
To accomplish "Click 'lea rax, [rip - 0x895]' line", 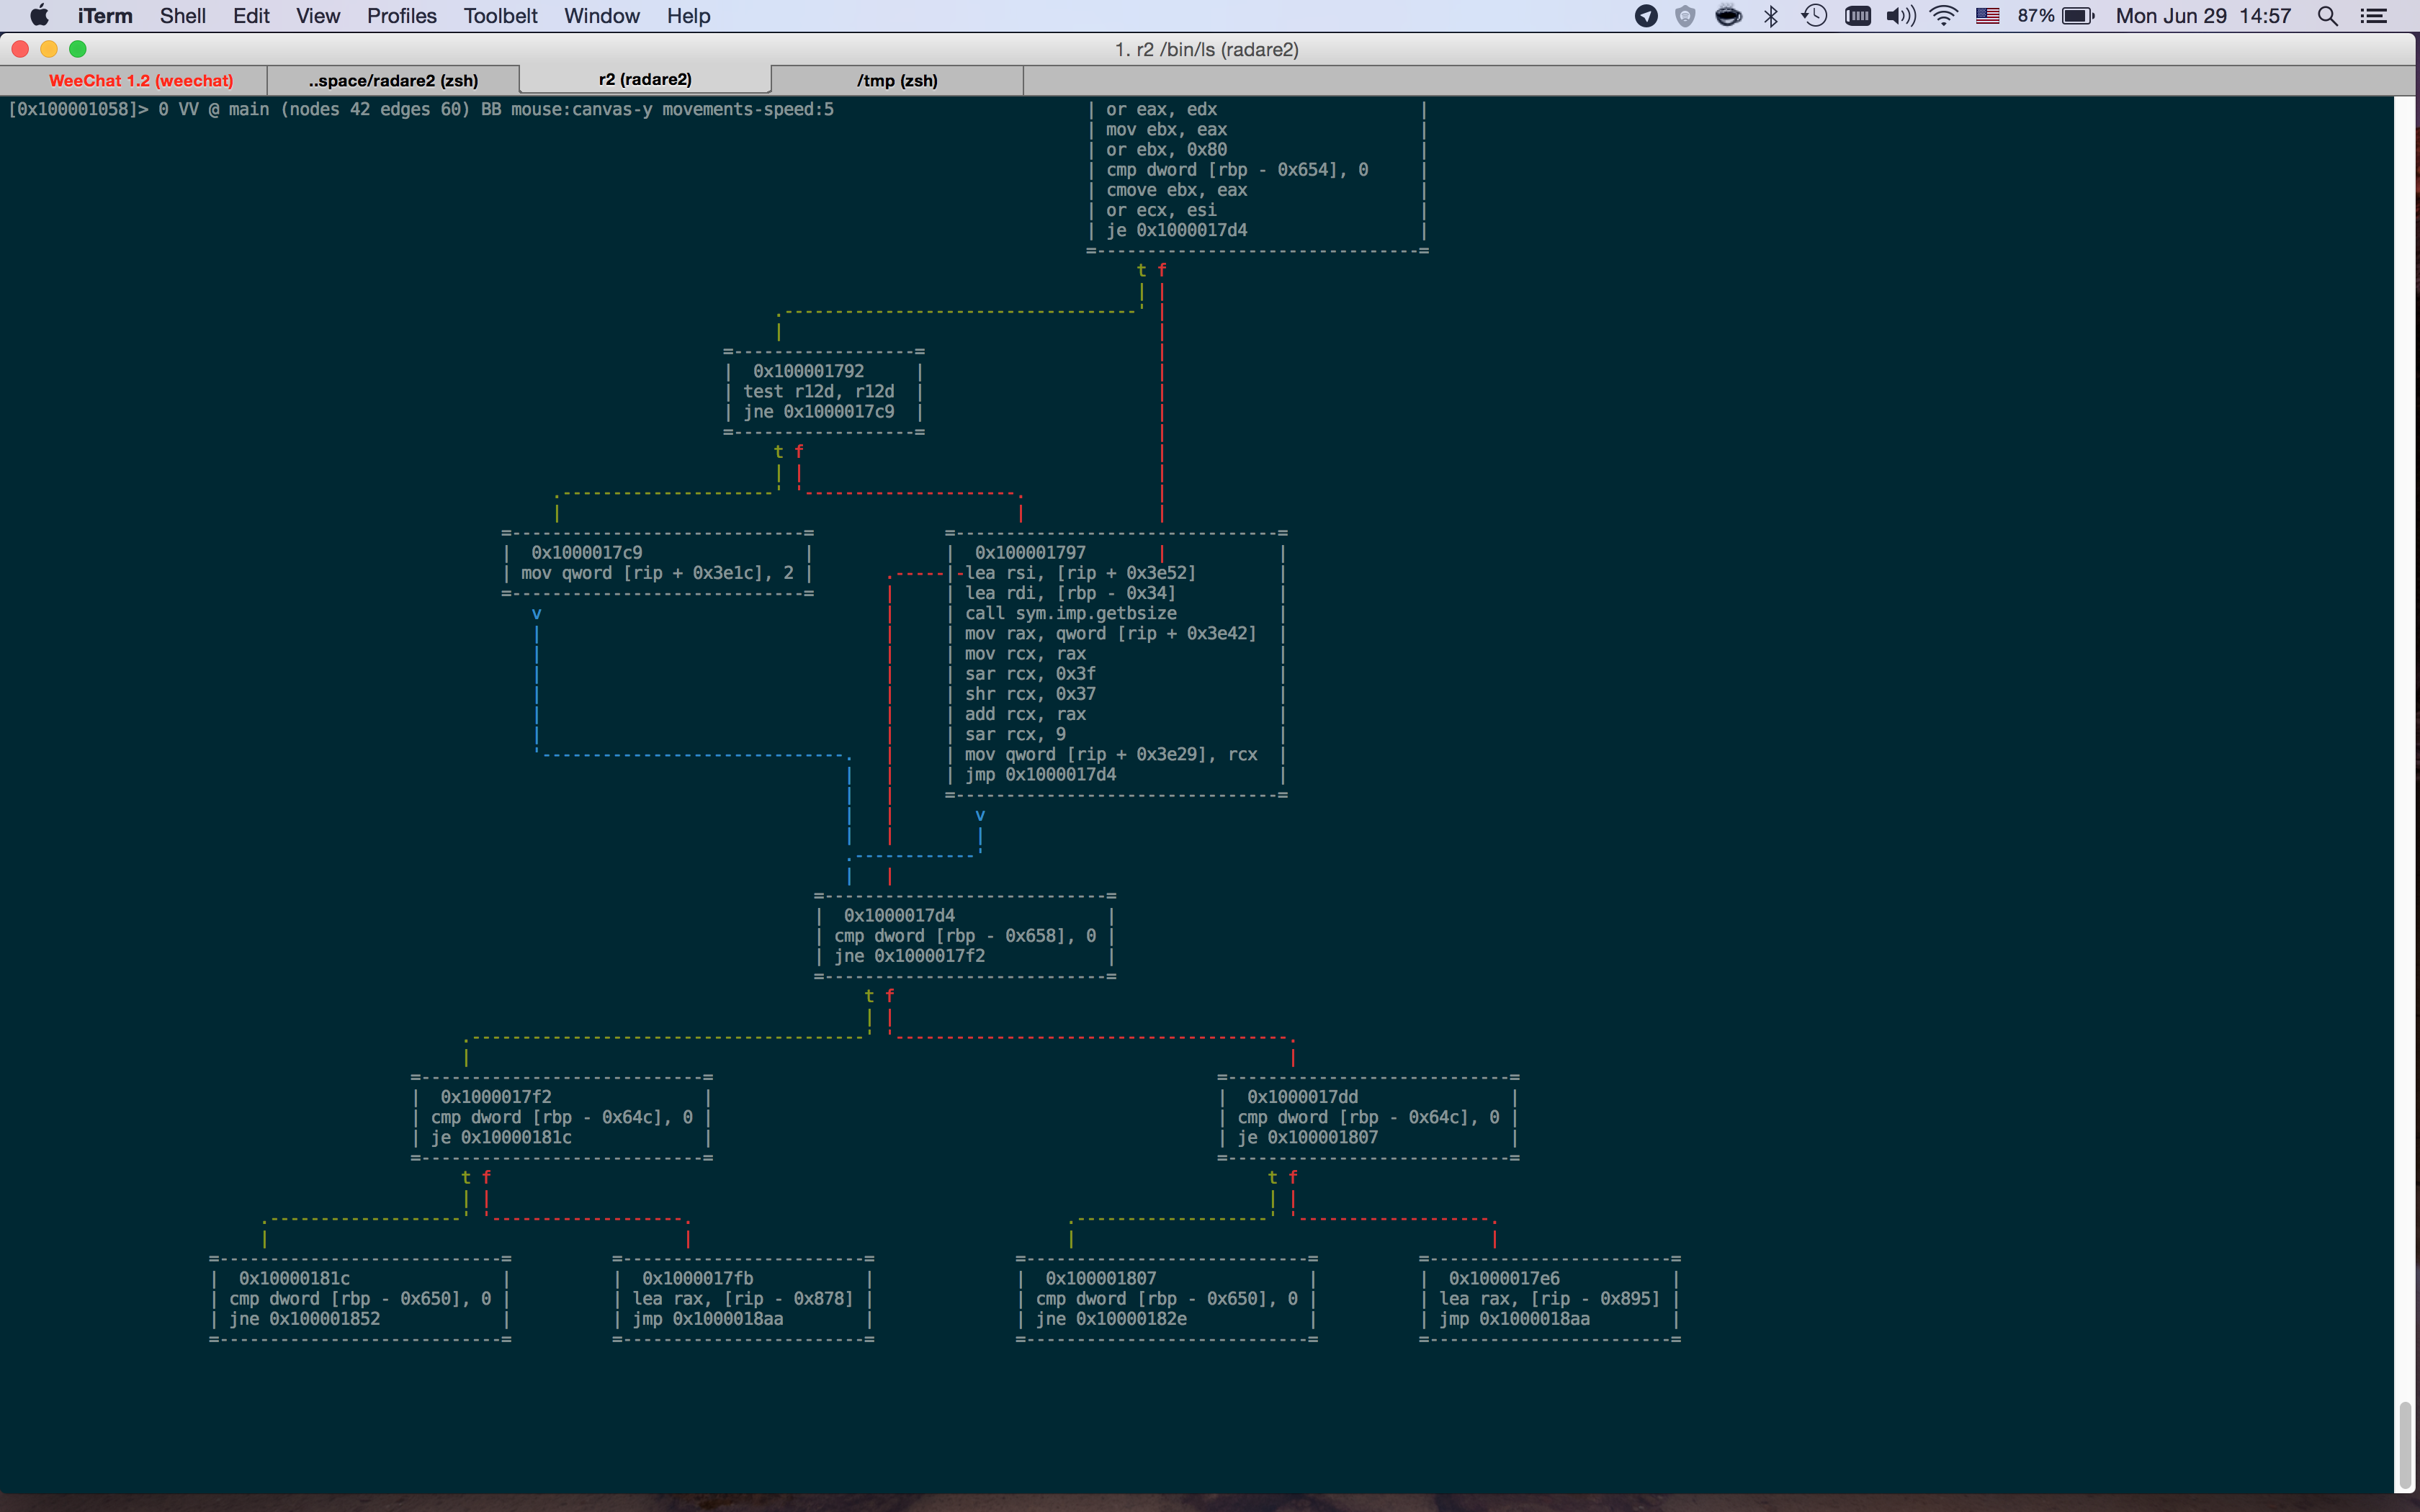I will pyautogui.click(x=1550, y=1299).
